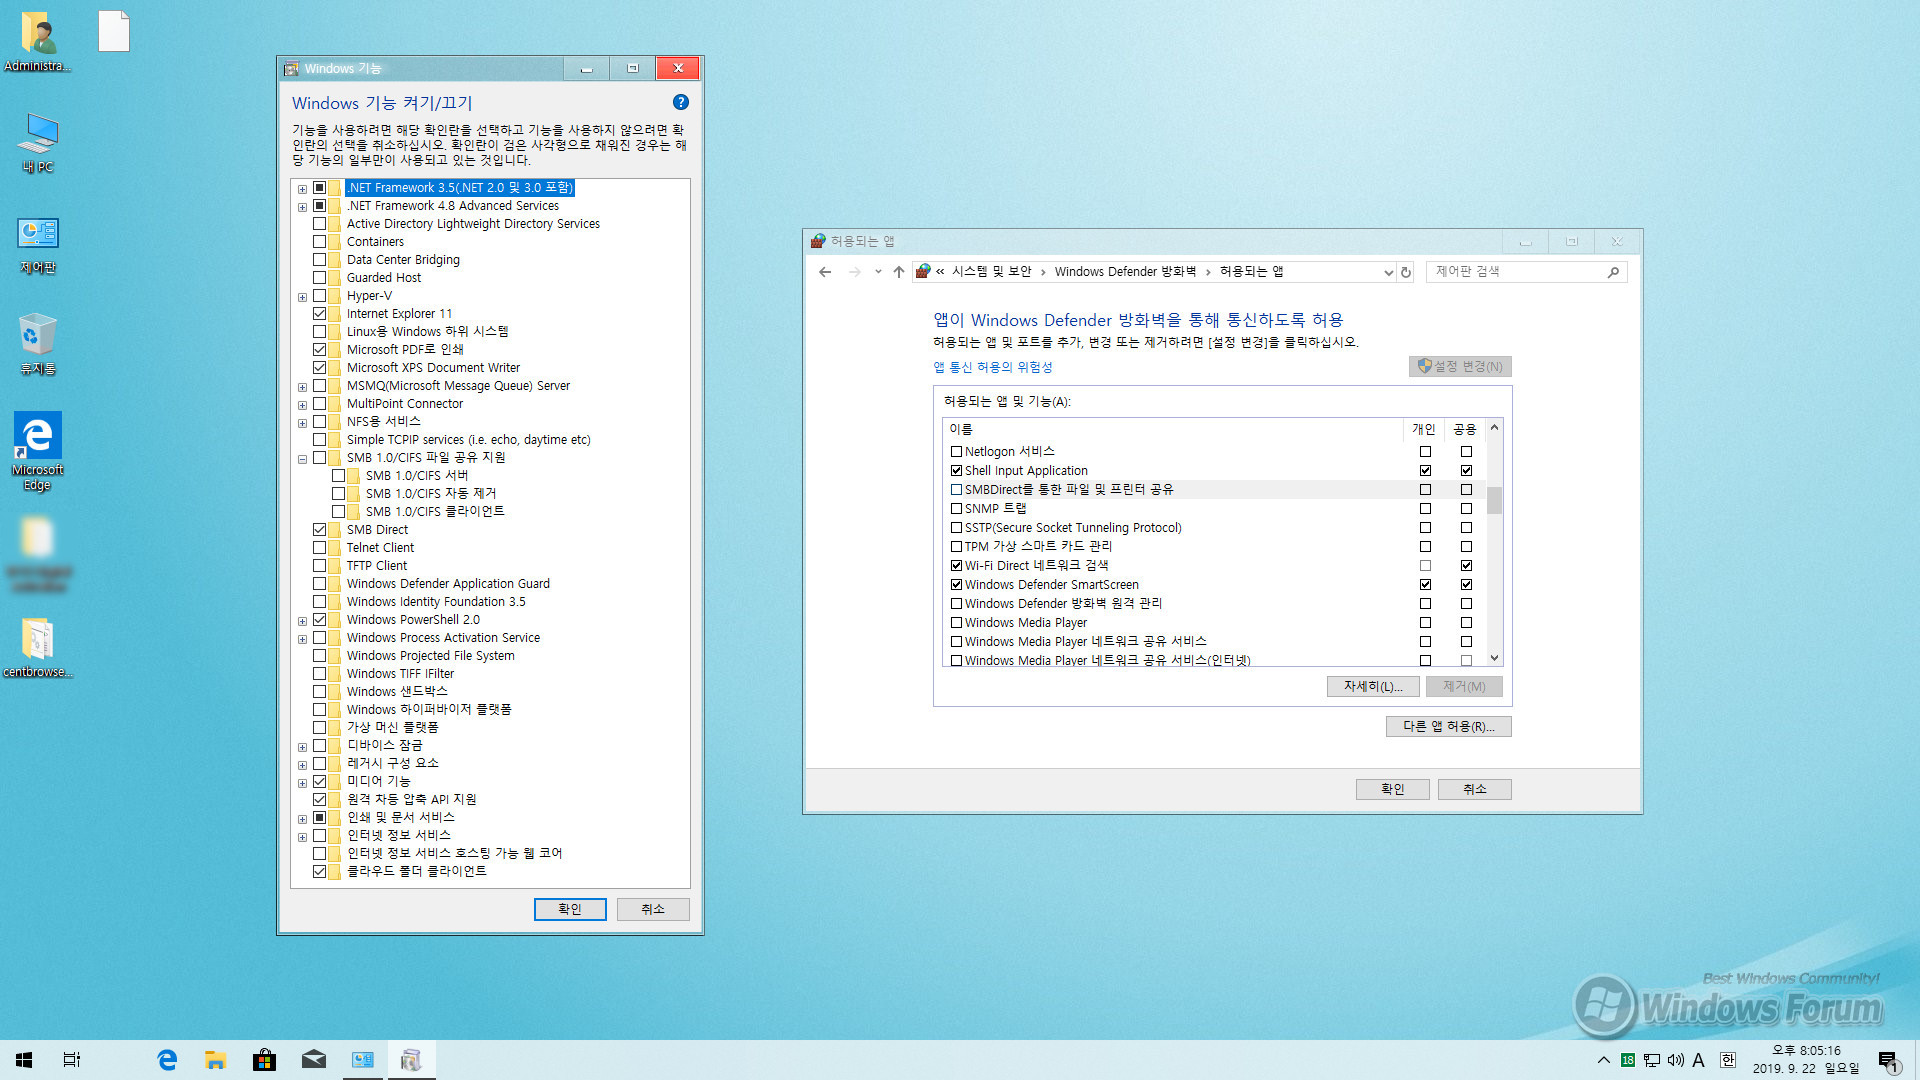This screenshot has width=1920, height=1080.
Task: Switch to Windows Features taskbar item
Action: click(411, 1060)
